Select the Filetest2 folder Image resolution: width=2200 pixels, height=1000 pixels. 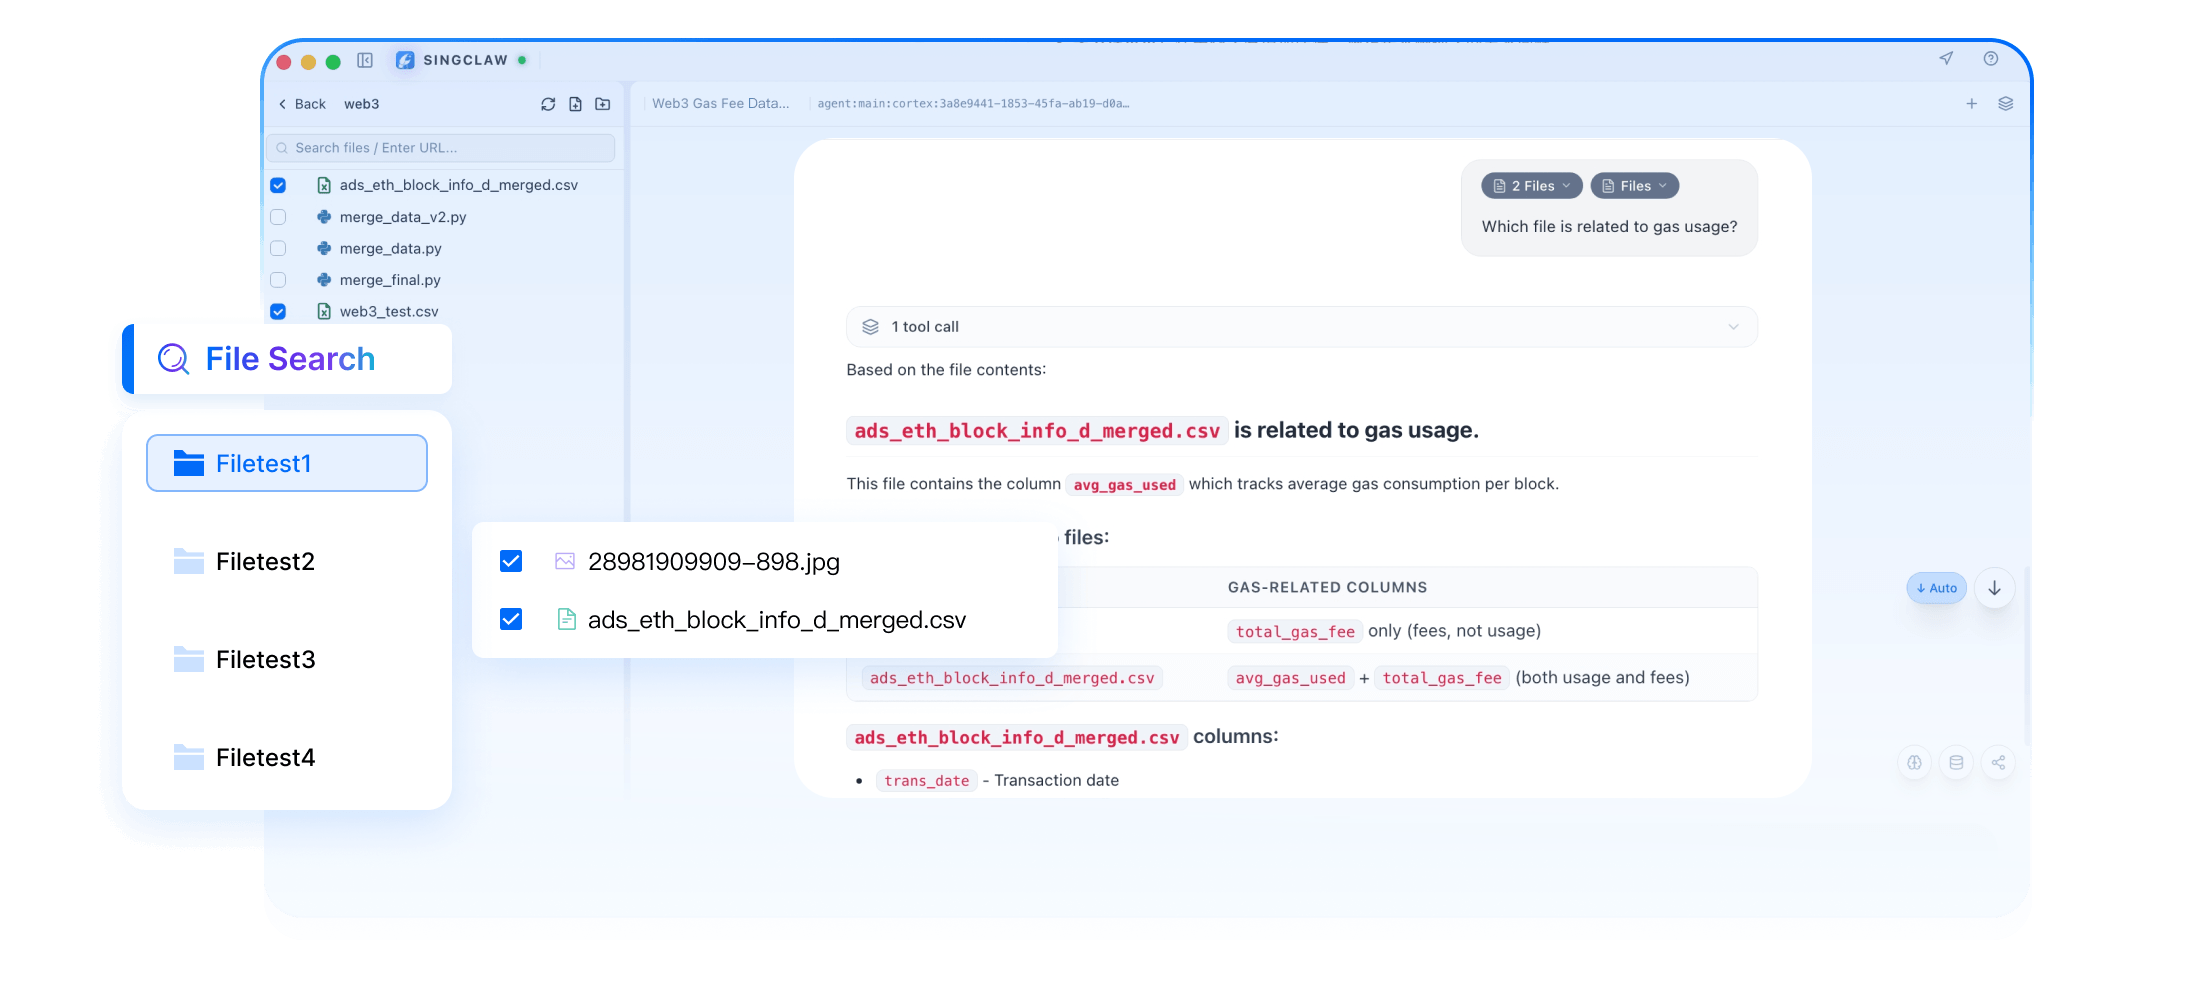tap(265, 562)
